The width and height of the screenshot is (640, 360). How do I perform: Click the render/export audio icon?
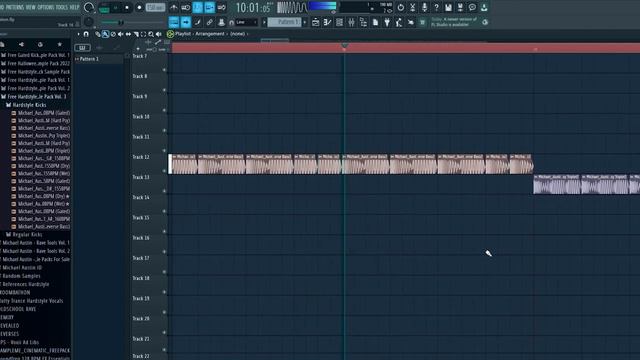point(460,7)
